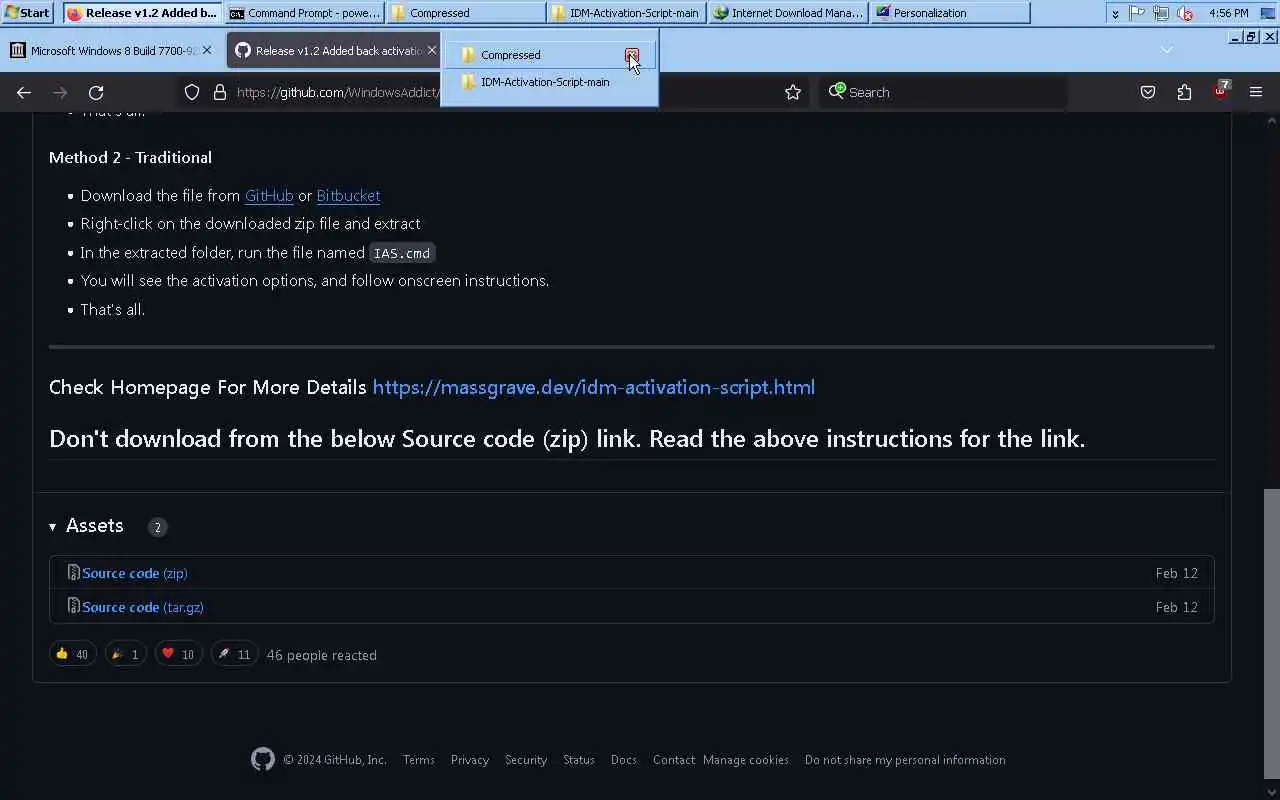Click the GitHub footer logo
This screenshot has width=1280, height=800.
[263, 760]
